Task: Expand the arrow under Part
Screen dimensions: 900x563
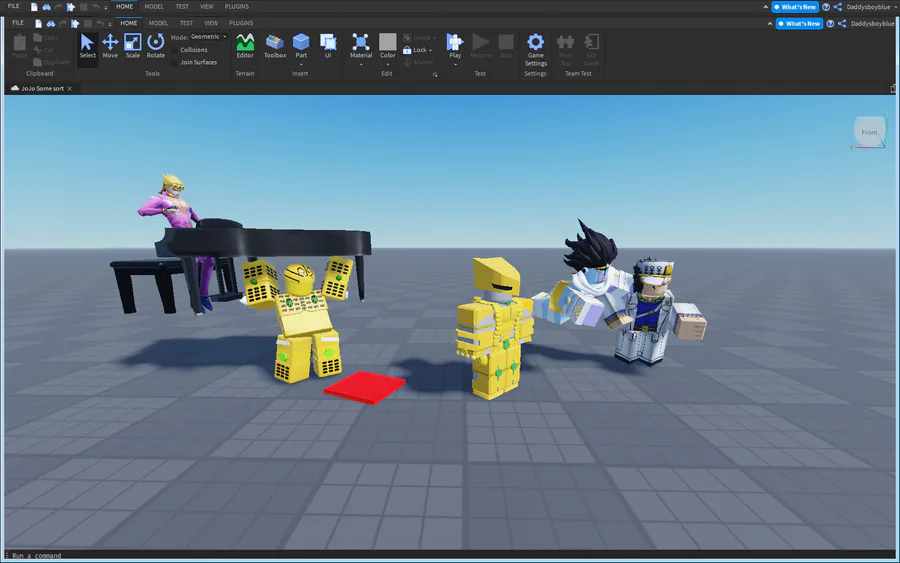Action: coord(301,64)
